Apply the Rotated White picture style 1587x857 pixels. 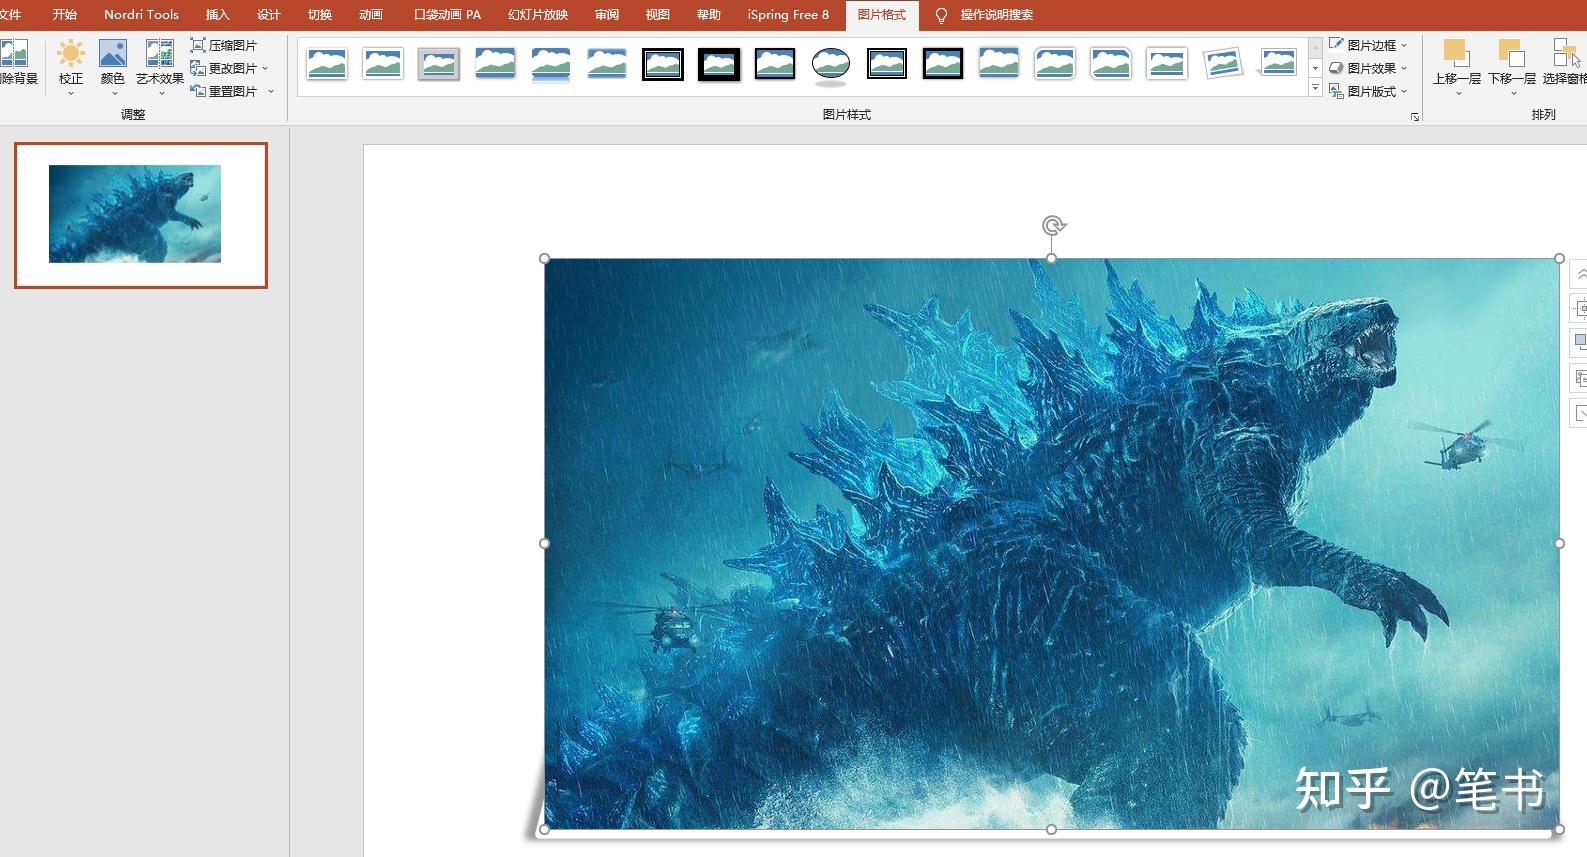(1223, 64)
